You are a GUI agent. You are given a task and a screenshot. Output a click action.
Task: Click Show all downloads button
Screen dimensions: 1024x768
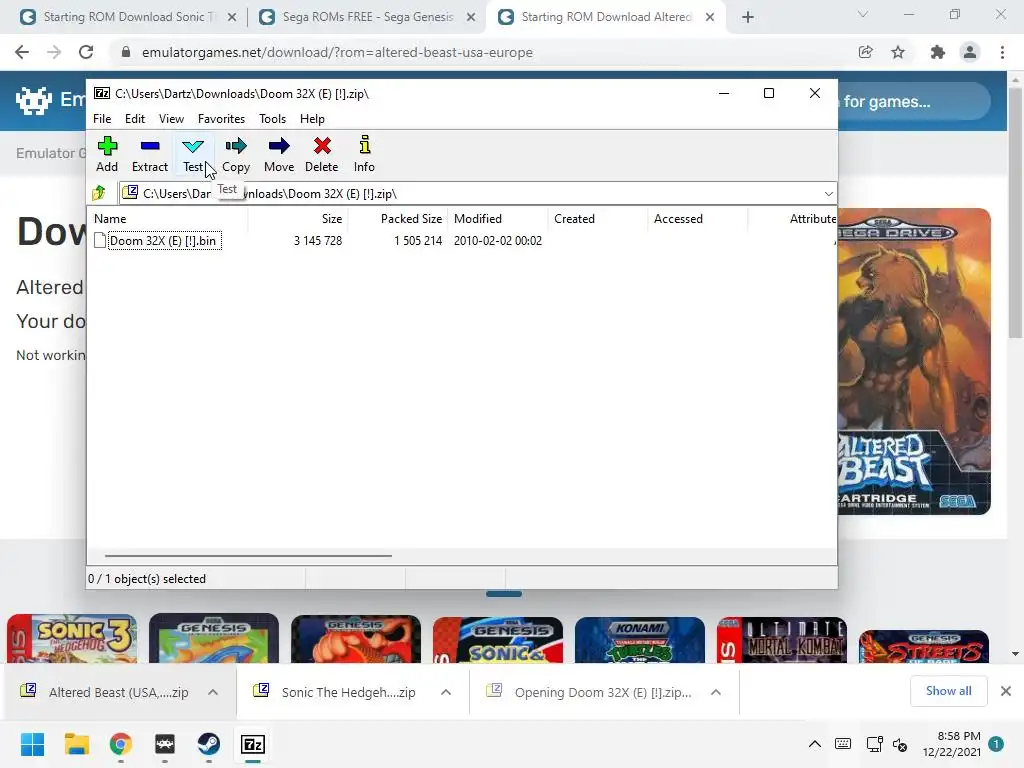point(948,691)
